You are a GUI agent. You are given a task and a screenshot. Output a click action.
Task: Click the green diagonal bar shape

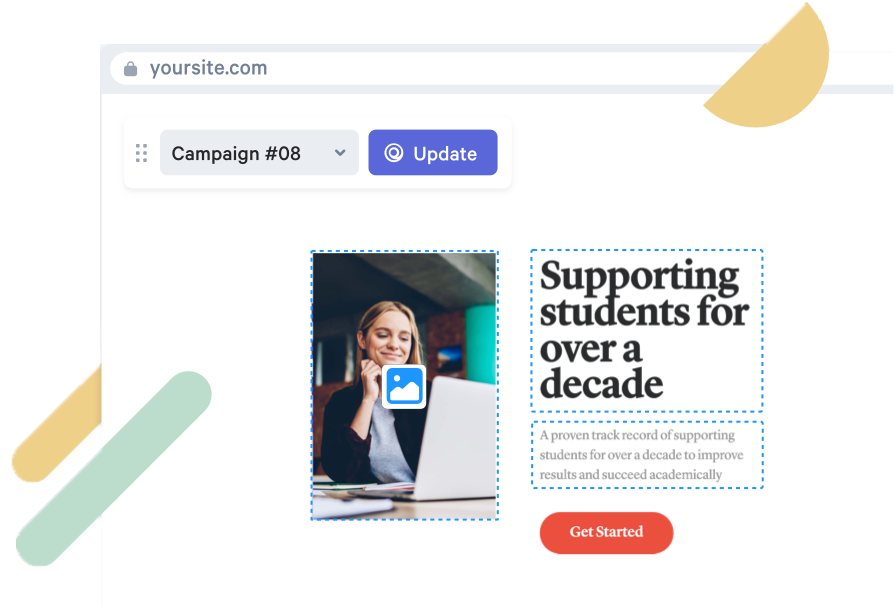click(x=114, y=469)
